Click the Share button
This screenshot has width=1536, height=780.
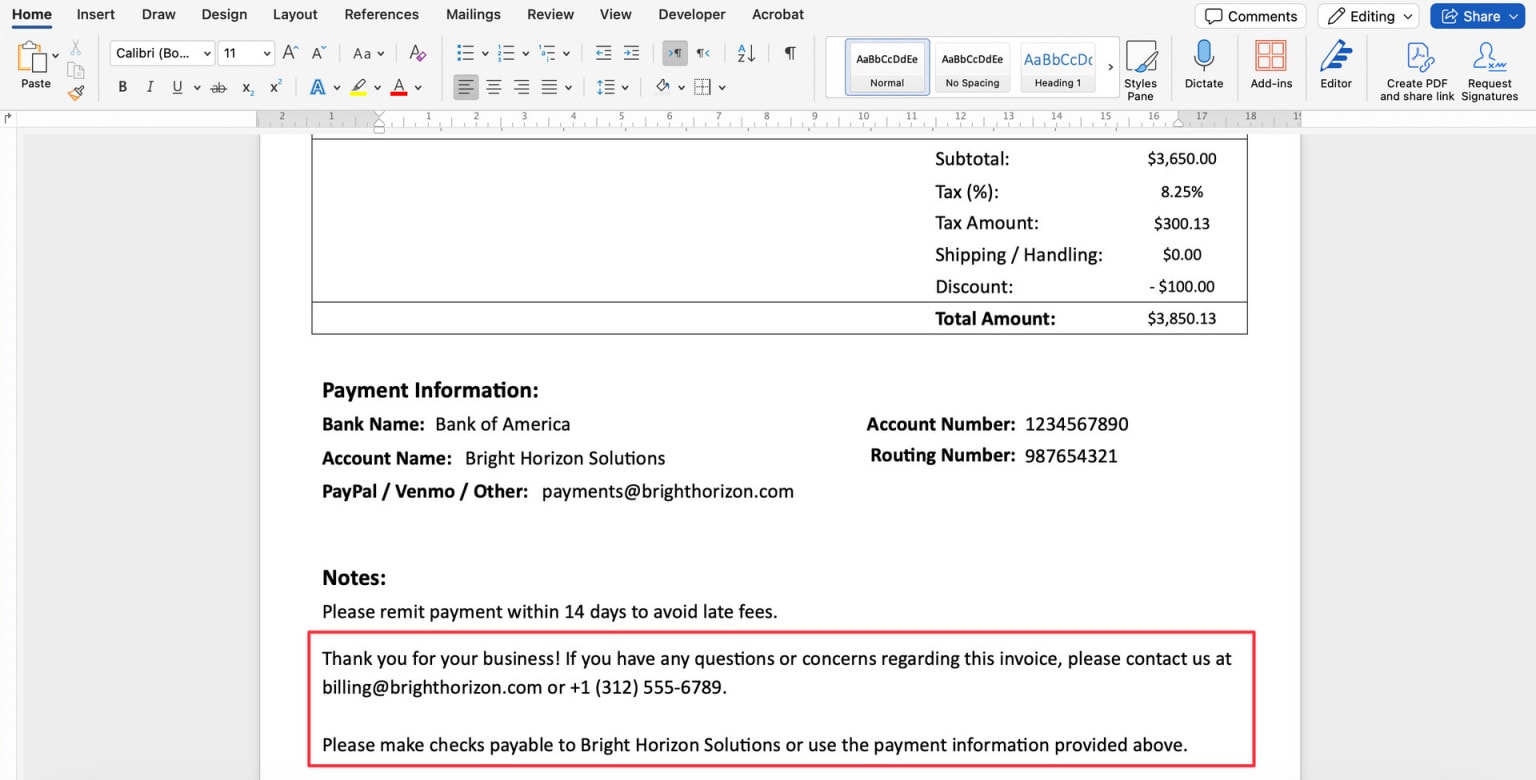pyautogui.click(x=1477, y=16)
